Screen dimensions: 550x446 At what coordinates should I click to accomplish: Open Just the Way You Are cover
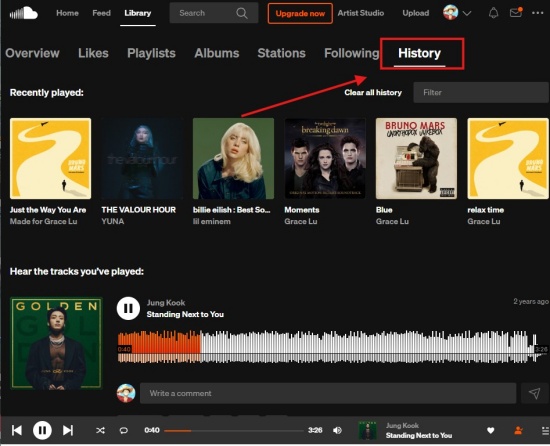tap(51, 158)
